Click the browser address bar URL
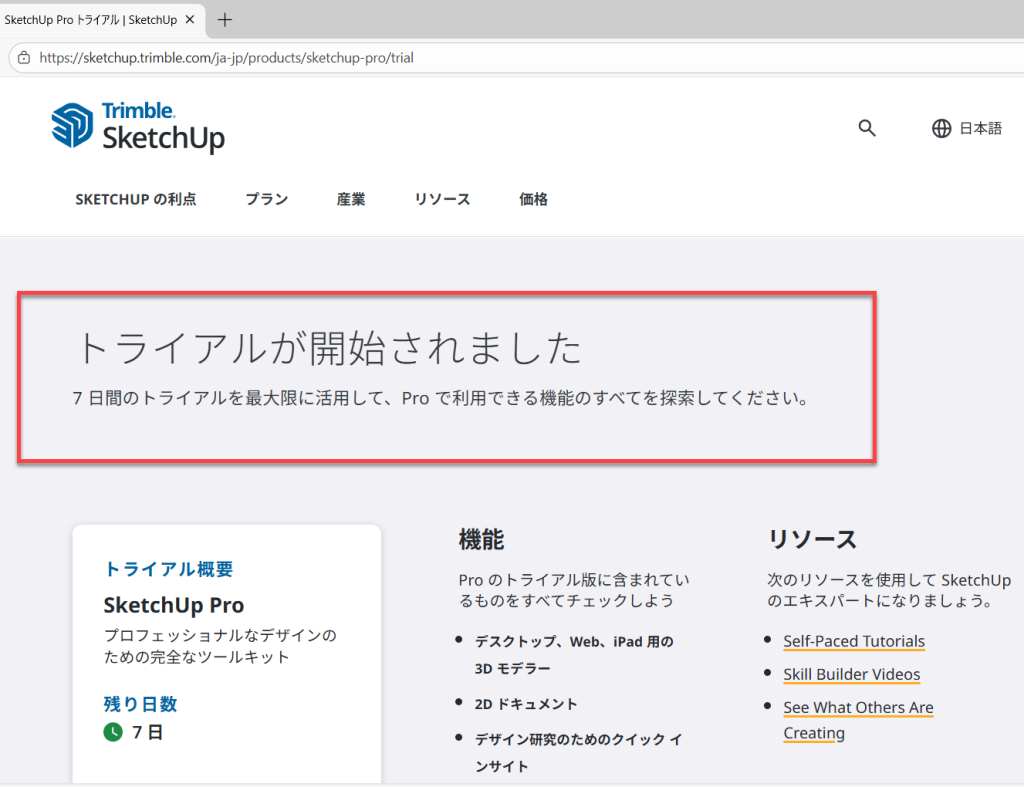This screenshot has width=1024, height=787. click(226, 58)
